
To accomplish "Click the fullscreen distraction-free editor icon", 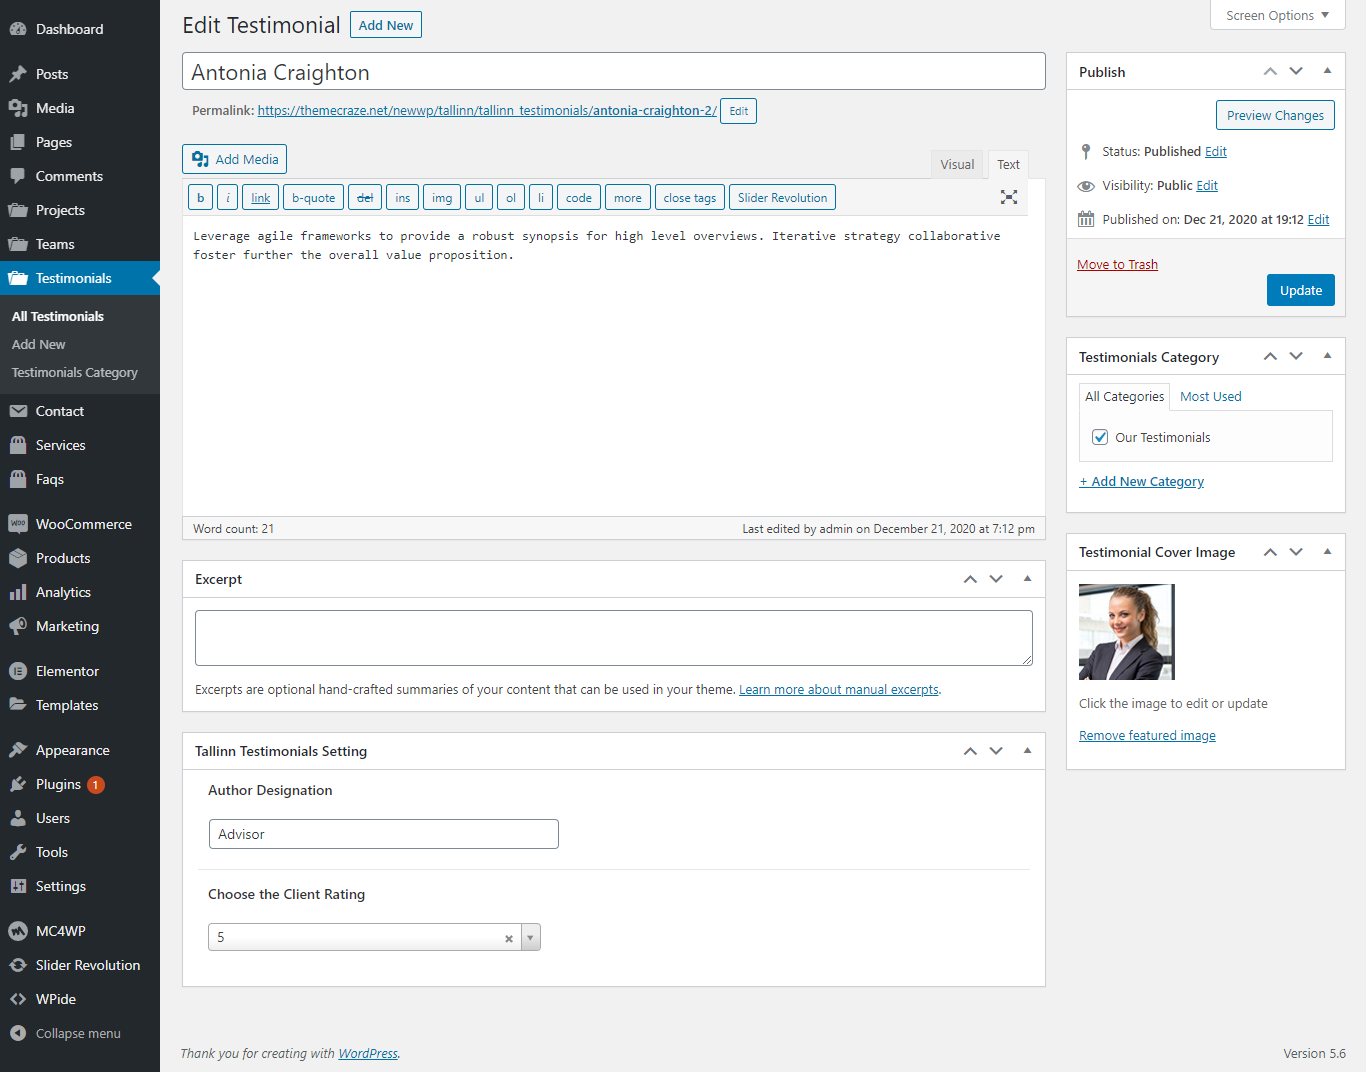I will click(1009, 197).
